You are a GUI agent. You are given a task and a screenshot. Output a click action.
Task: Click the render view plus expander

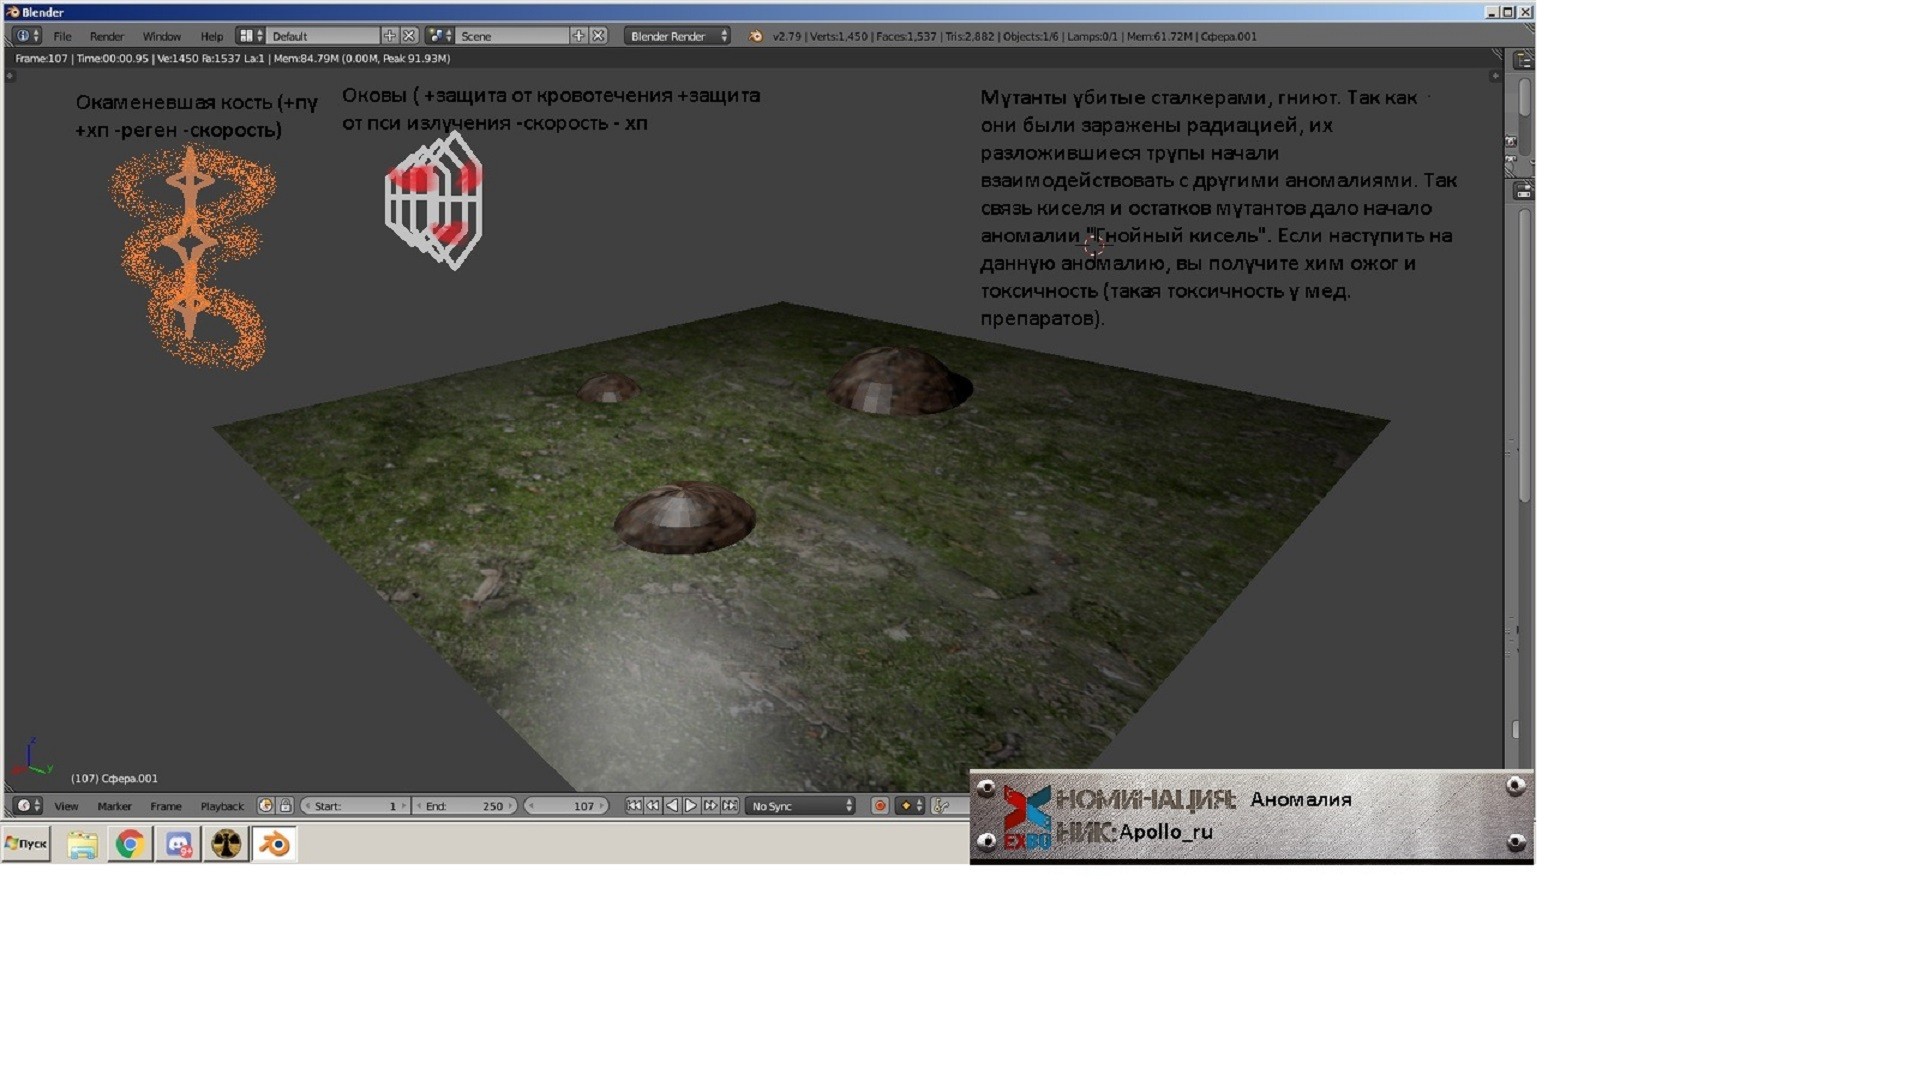(1495, 76)
